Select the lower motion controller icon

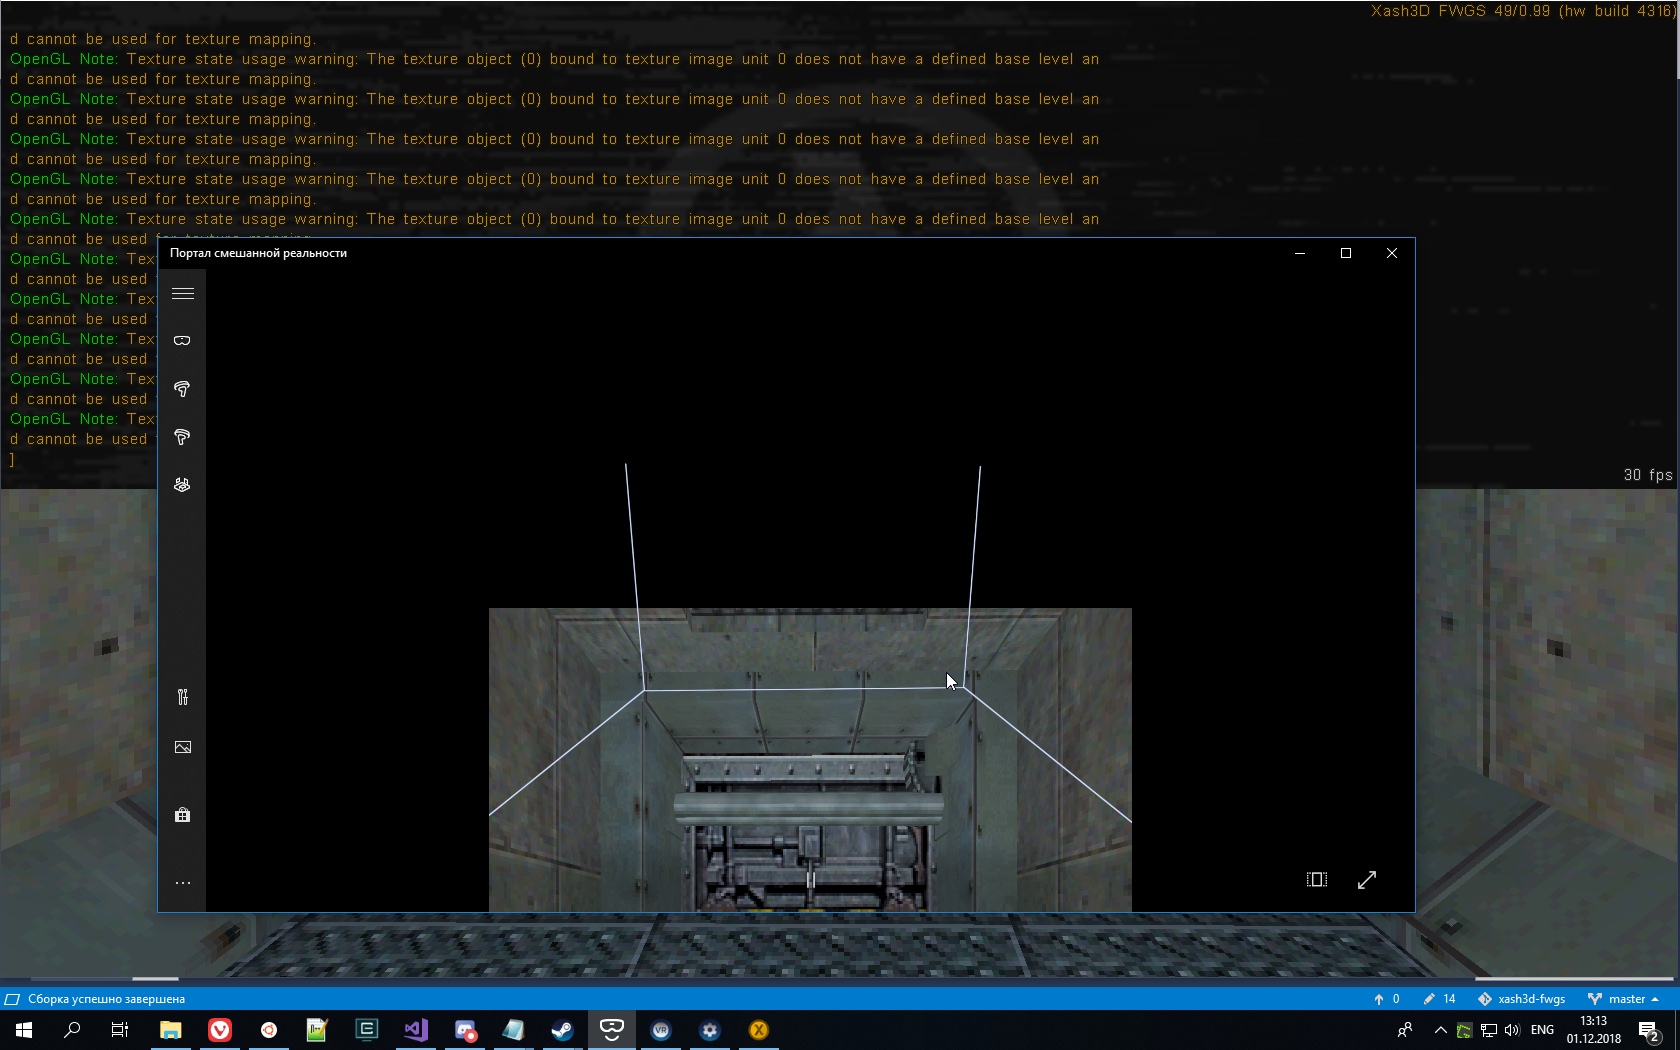182,437
